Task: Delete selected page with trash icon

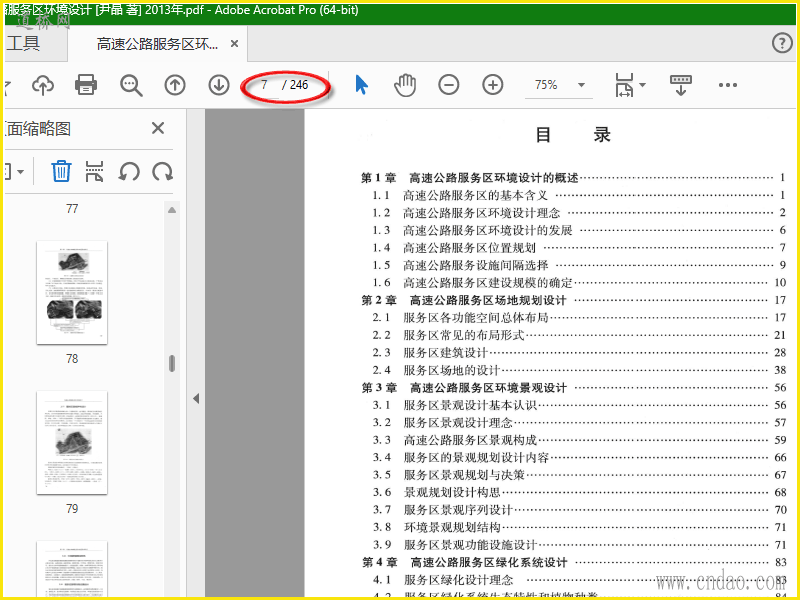Action: tap(61, 171)
